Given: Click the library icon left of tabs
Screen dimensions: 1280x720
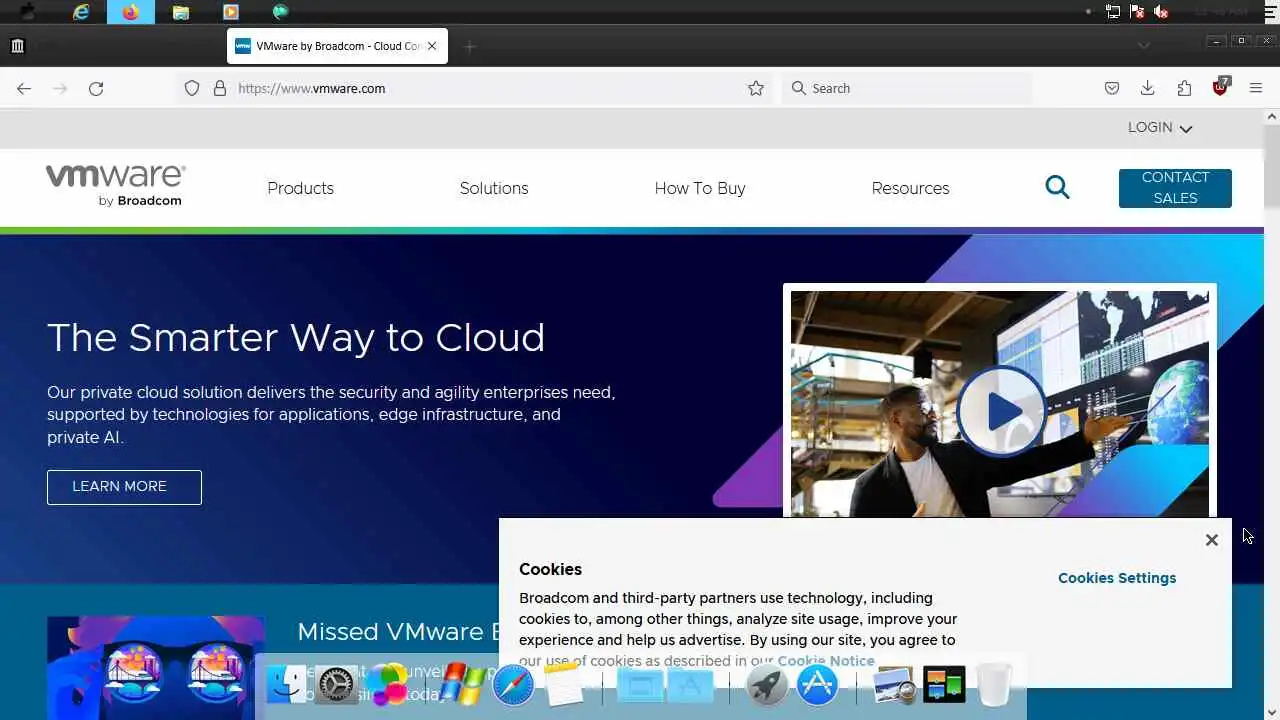Looking at the screenshot, I should click(x=17, y=45).
